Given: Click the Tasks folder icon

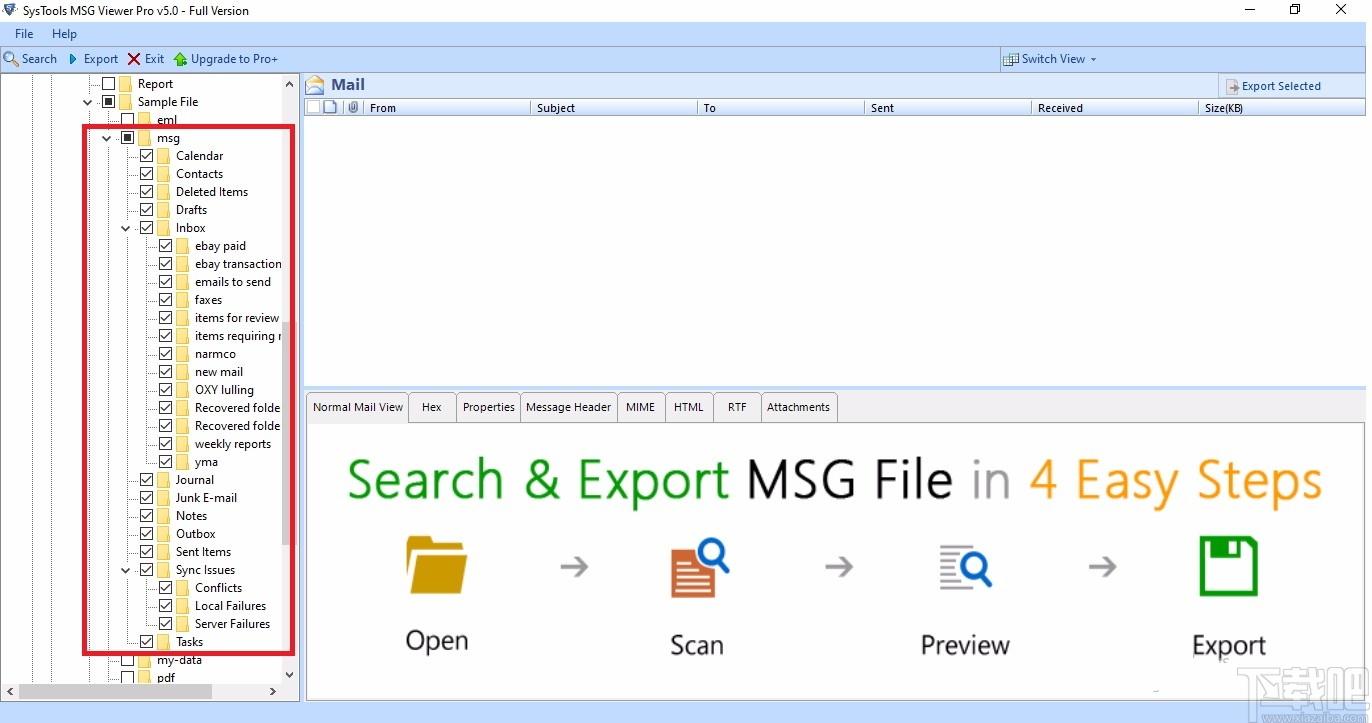Looking at the screenshot, I should tap(164, 642).
